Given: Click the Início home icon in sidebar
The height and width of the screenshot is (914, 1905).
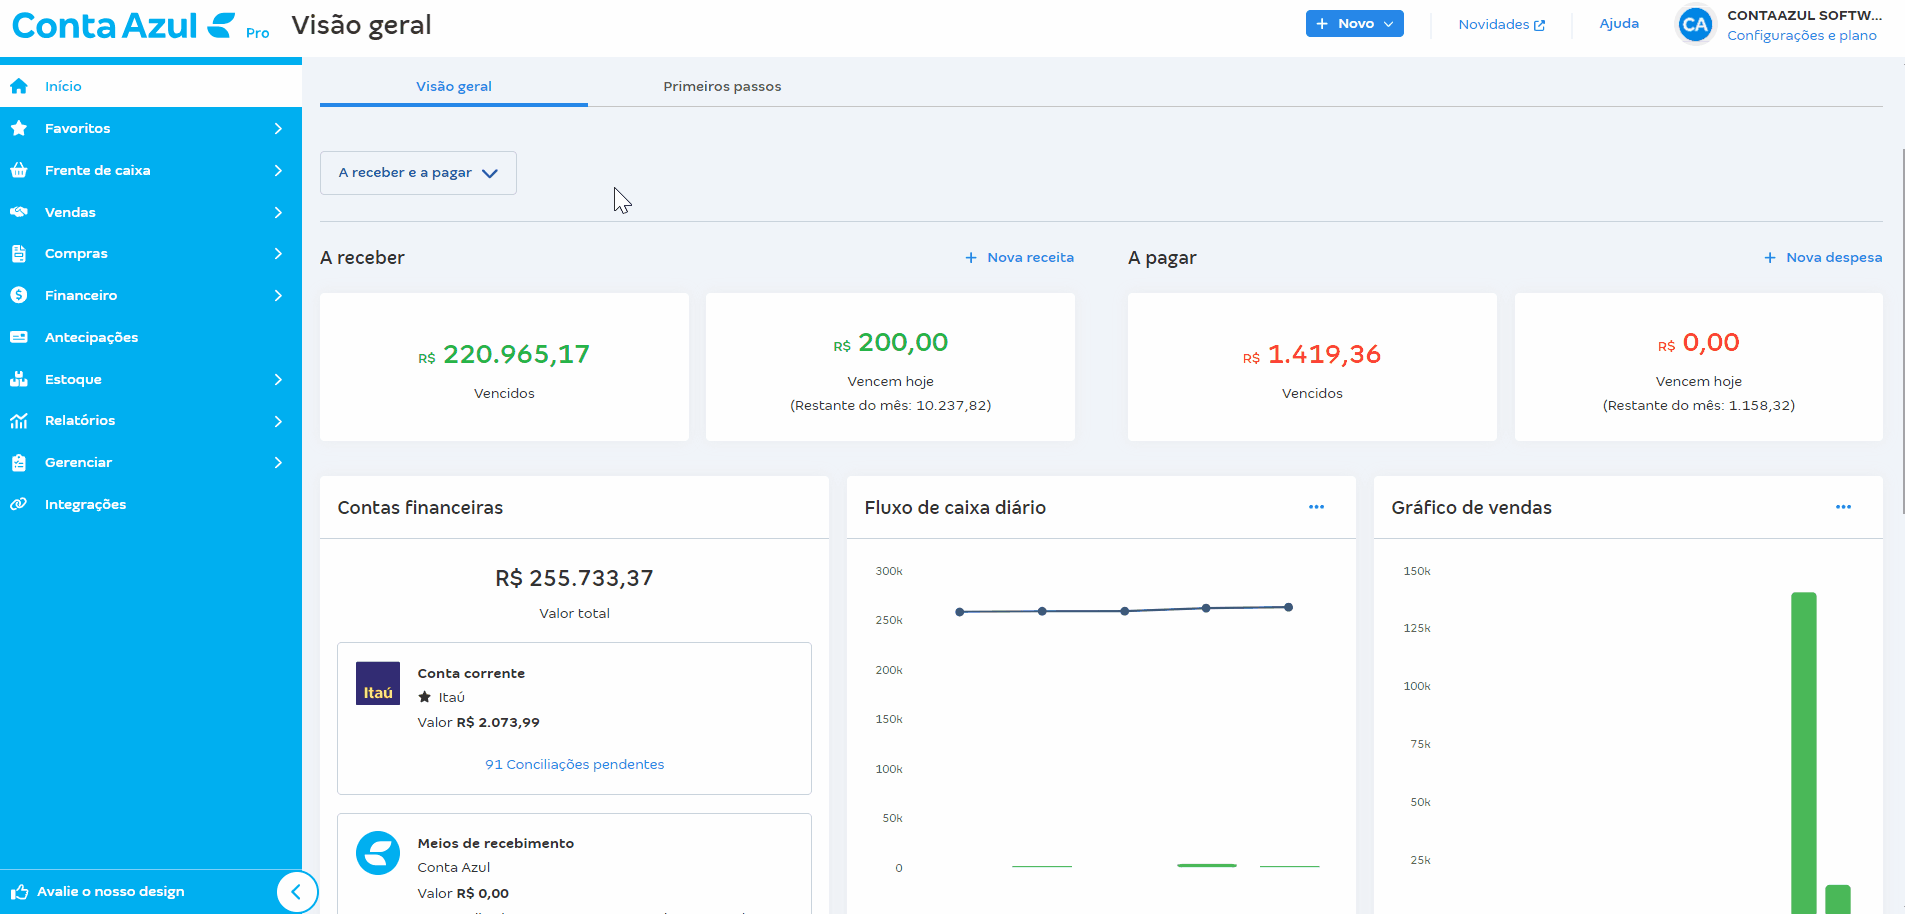Looking at the screenshot, I should [19, 86].
